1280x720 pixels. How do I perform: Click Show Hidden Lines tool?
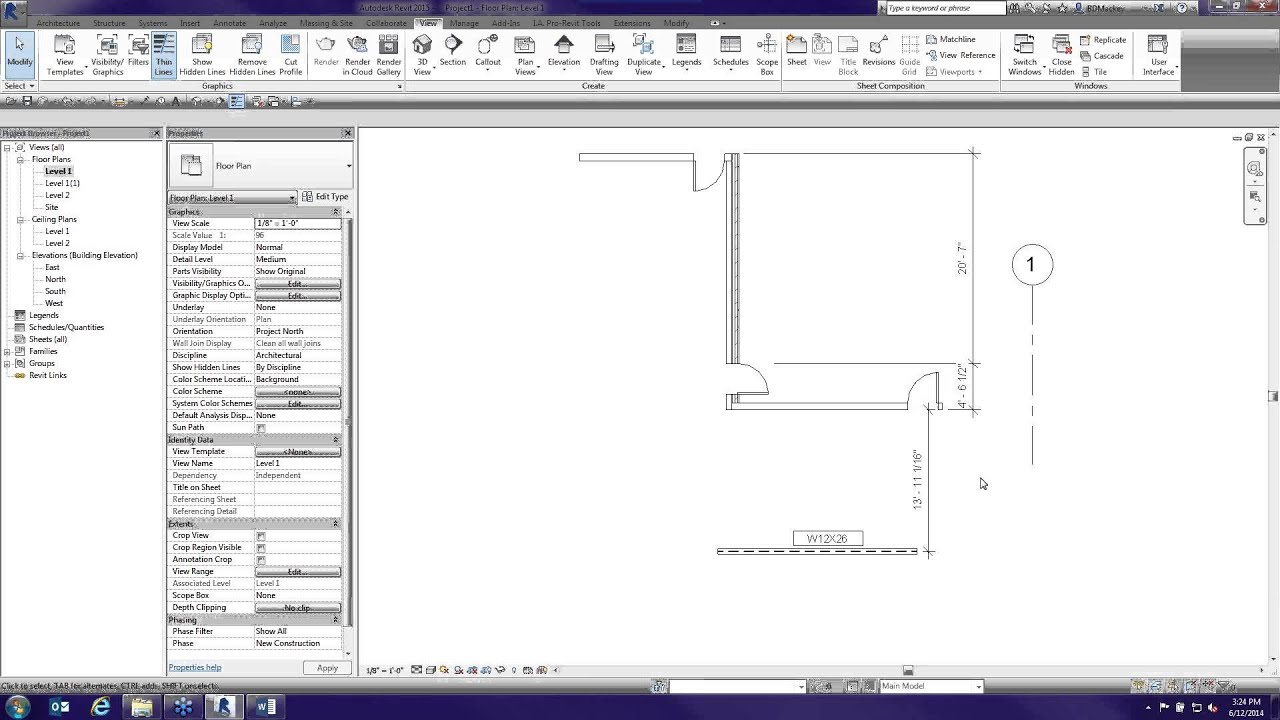[x=202, y=54]
